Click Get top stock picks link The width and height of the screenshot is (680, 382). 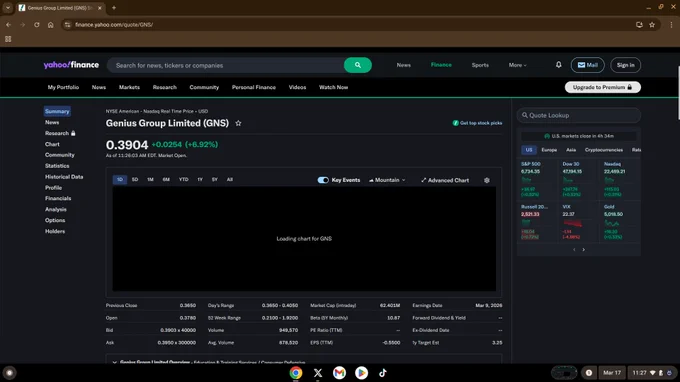click(477, 123)
